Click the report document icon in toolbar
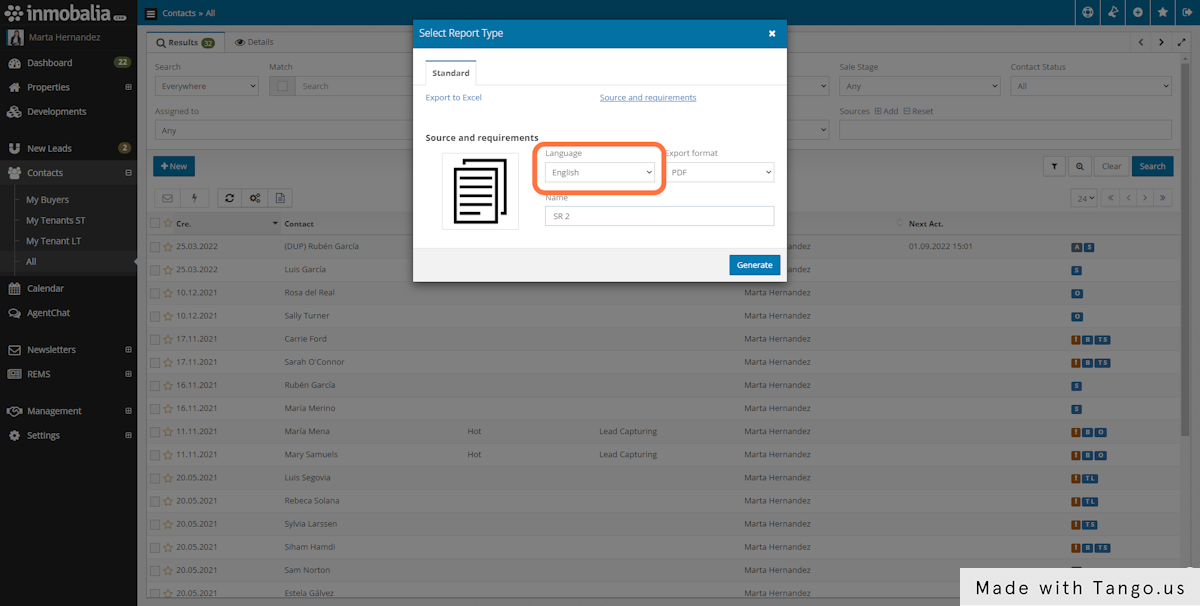The width and height of the screenshot is (1200, 606). pyautogui.click(x=281, y=198)
